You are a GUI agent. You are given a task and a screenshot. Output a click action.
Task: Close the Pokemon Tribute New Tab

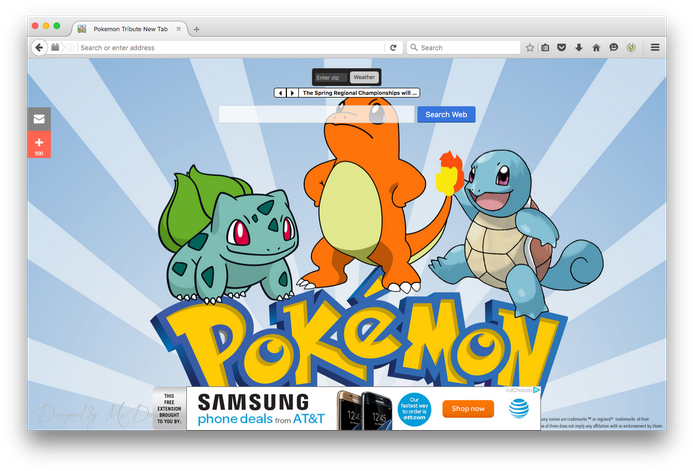pos(179,29)
